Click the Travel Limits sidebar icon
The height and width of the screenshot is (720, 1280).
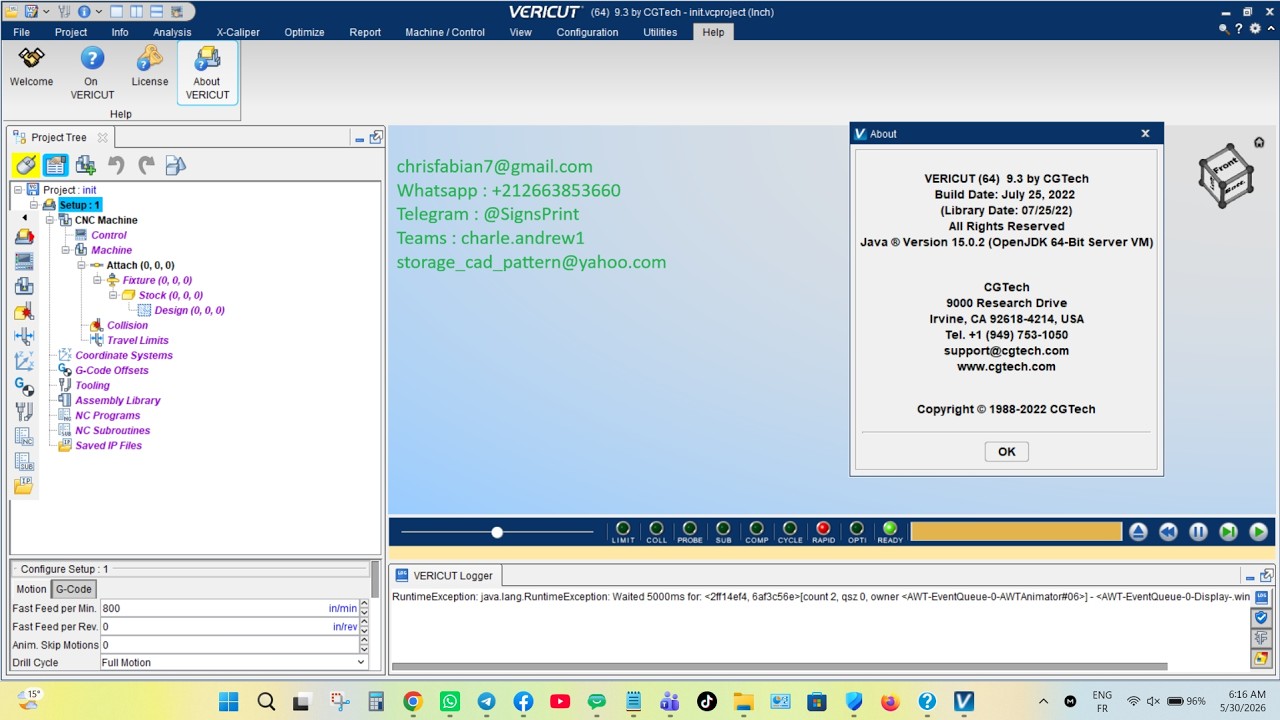(x=24, y=336)
